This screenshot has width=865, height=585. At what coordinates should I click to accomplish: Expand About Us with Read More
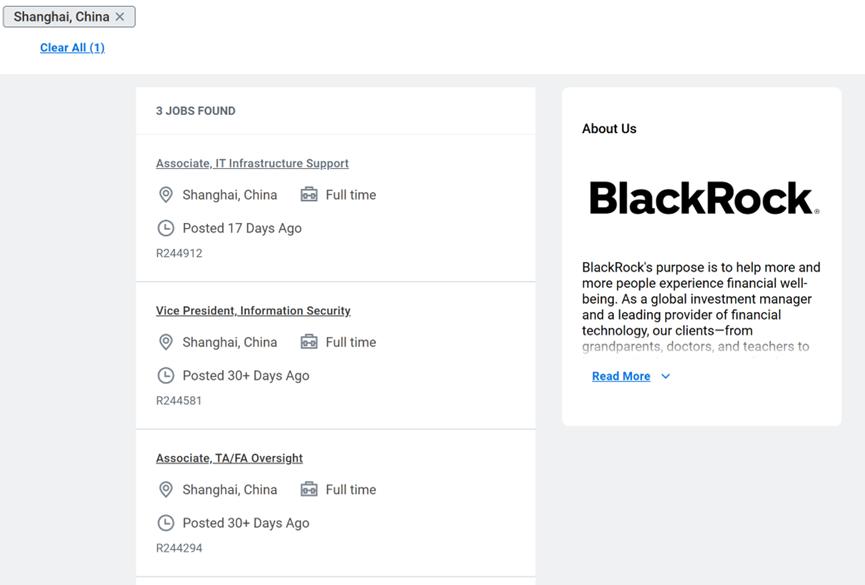tap(621, 377)
